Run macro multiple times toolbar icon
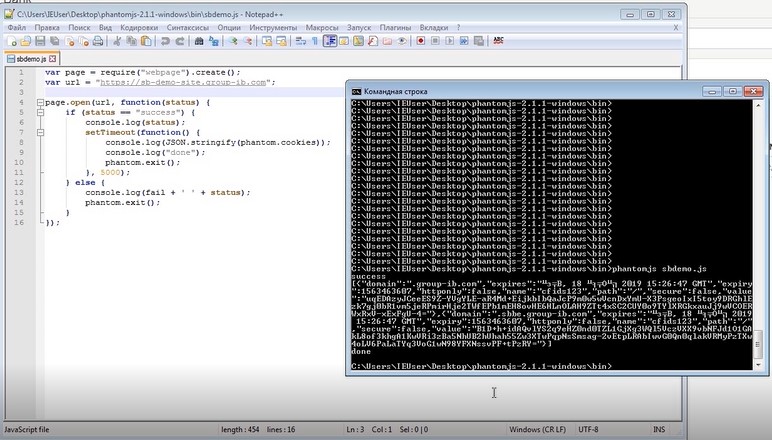 464,41
